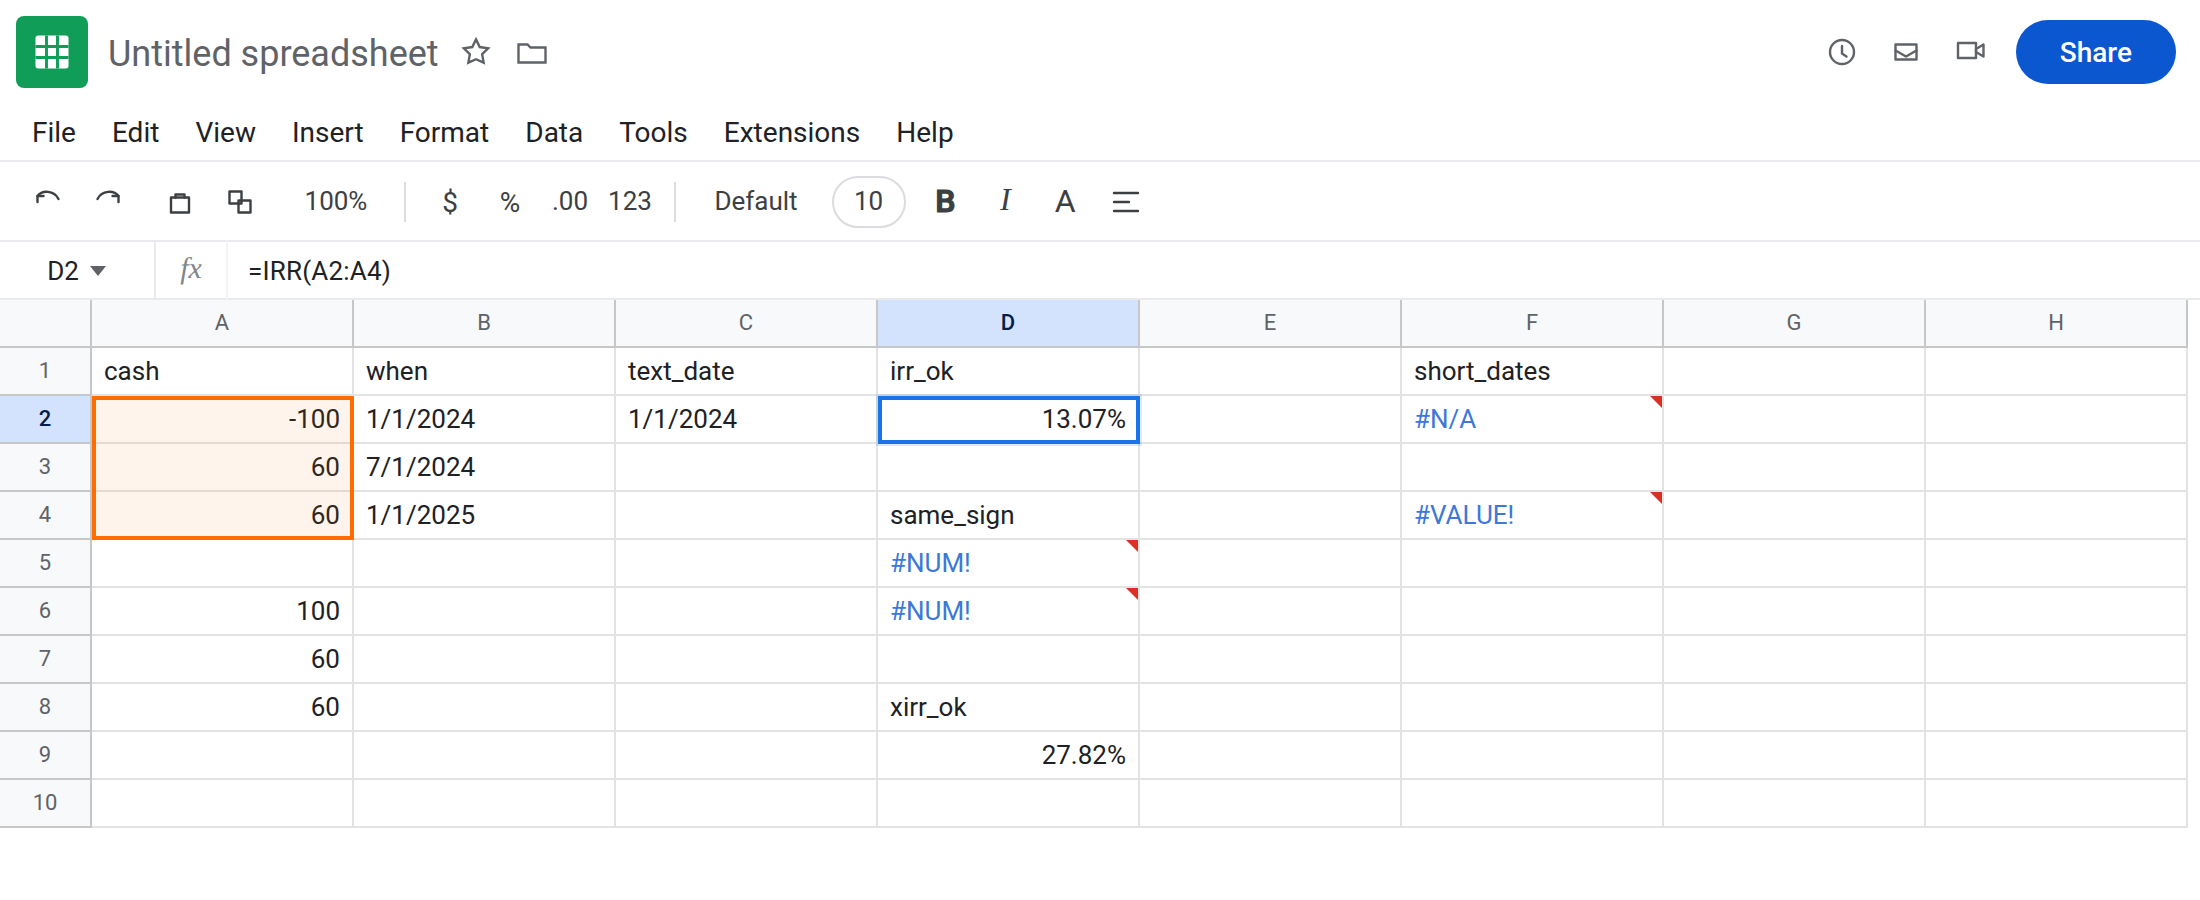The width and height of the screenshot is (2200, 900).
Task: Select row 5 header
Action: pos(45,563)
